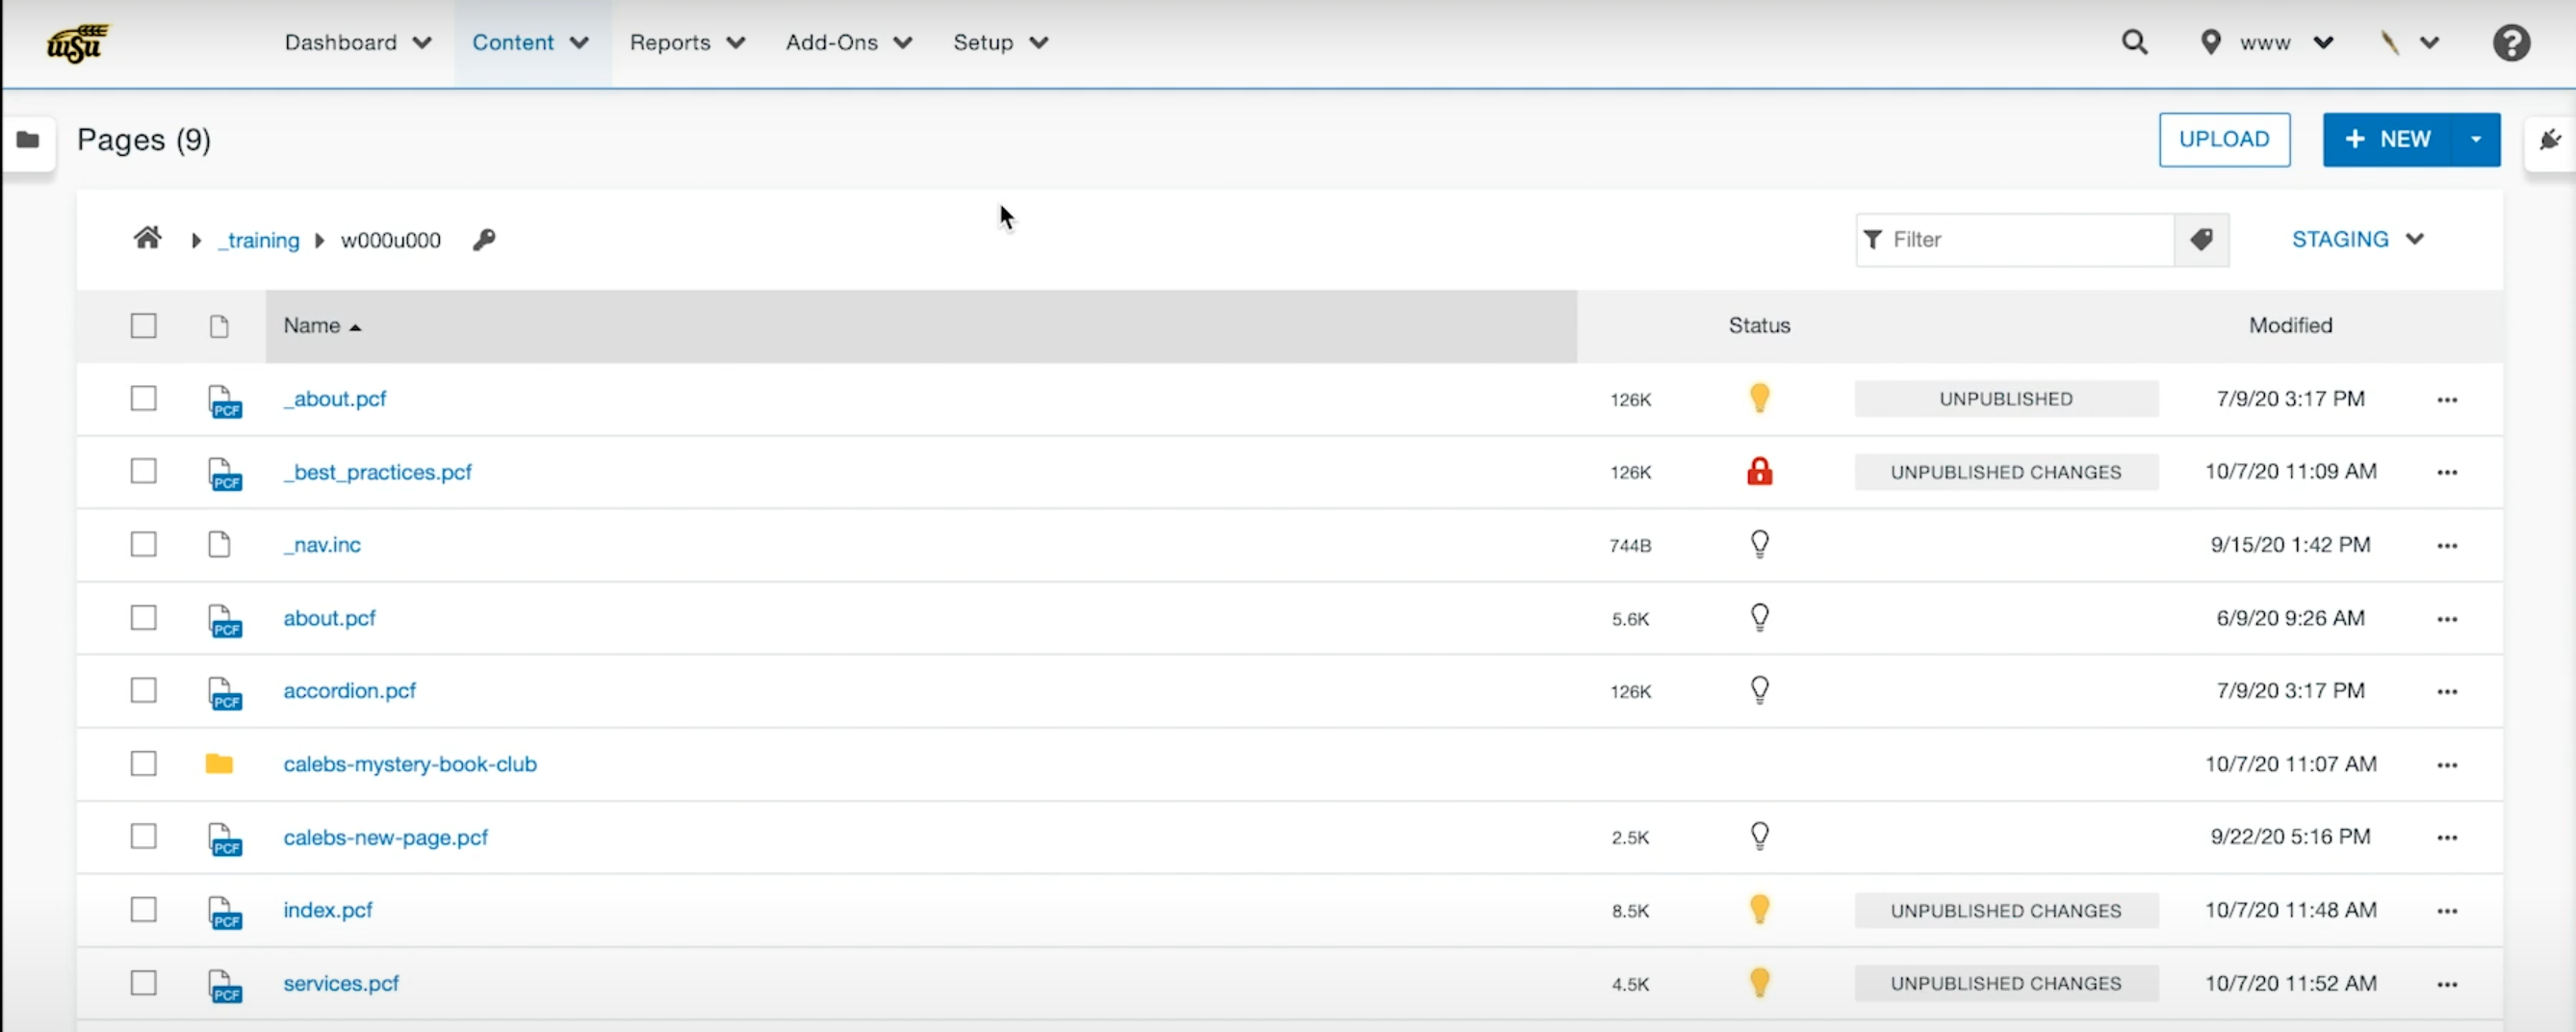This screenshot has height=1032, width=2576.
Task: Open the gadgets plug icon
Action: tap(2550, 140)
